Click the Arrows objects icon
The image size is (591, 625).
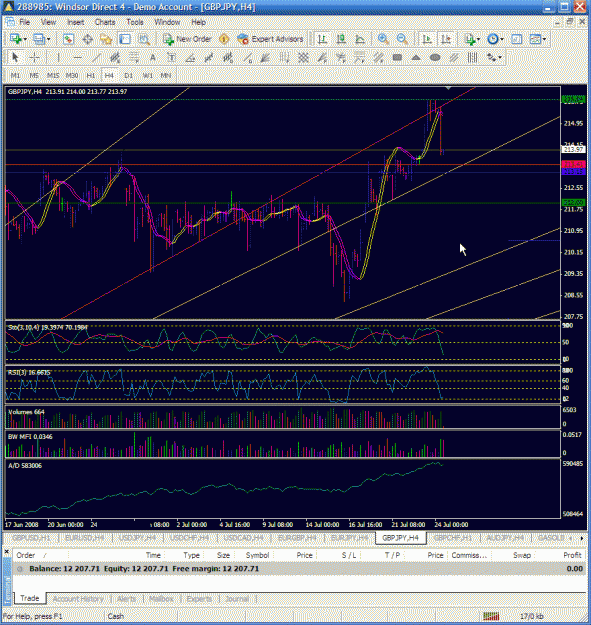[x=492, y=57]
